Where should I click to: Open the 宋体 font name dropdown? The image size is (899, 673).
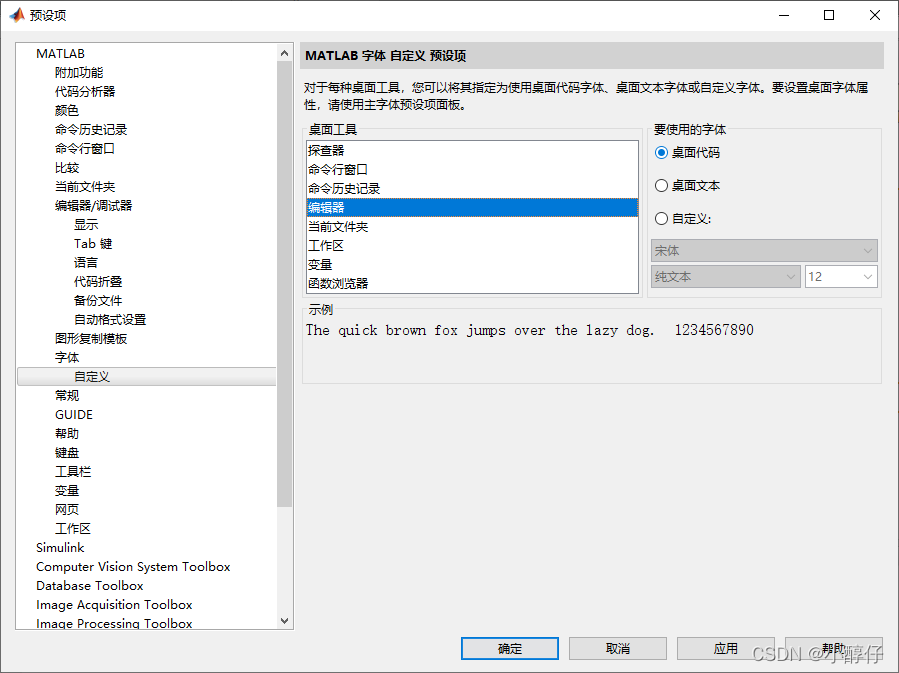[764, 251]
